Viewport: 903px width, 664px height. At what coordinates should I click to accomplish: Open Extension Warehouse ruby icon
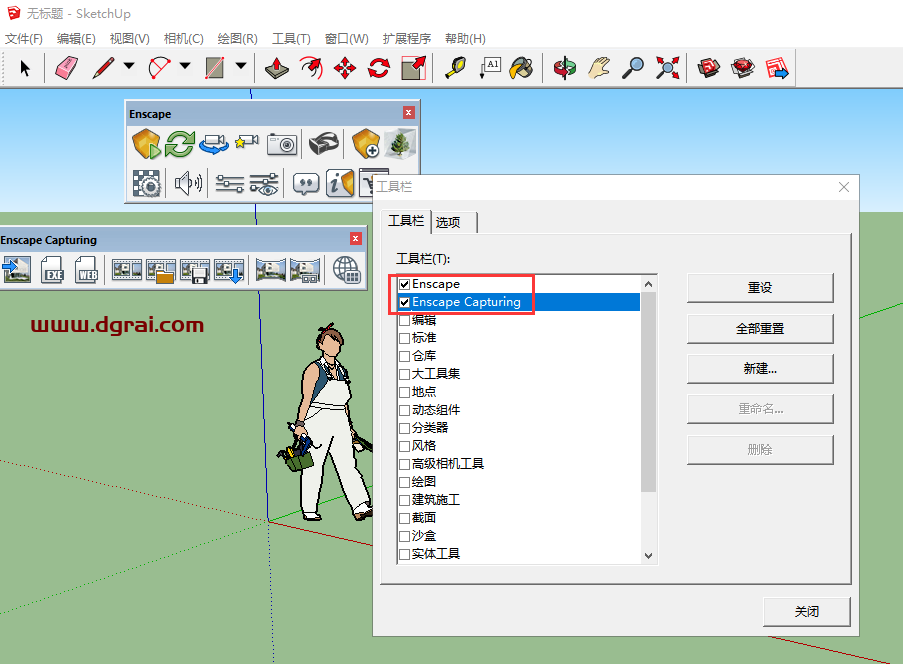pyautogui.click(x=743, y=68)
